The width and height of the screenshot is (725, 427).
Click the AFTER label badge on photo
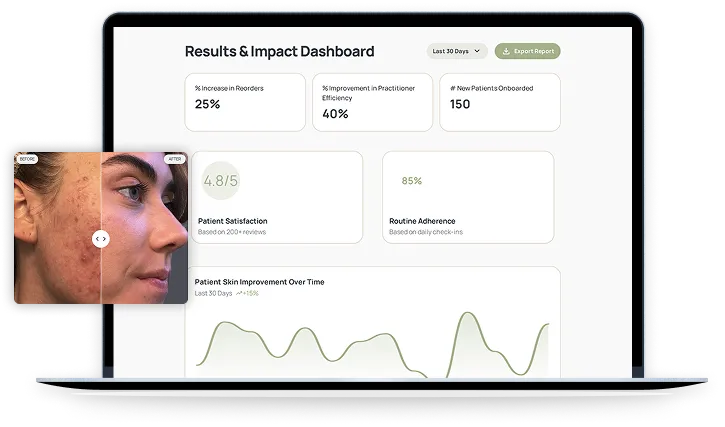(175, 159)
